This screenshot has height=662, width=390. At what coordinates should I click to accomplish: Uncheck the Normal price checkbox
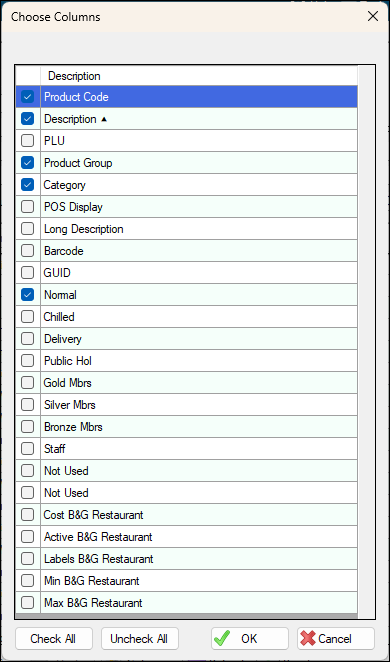(27, 295)
